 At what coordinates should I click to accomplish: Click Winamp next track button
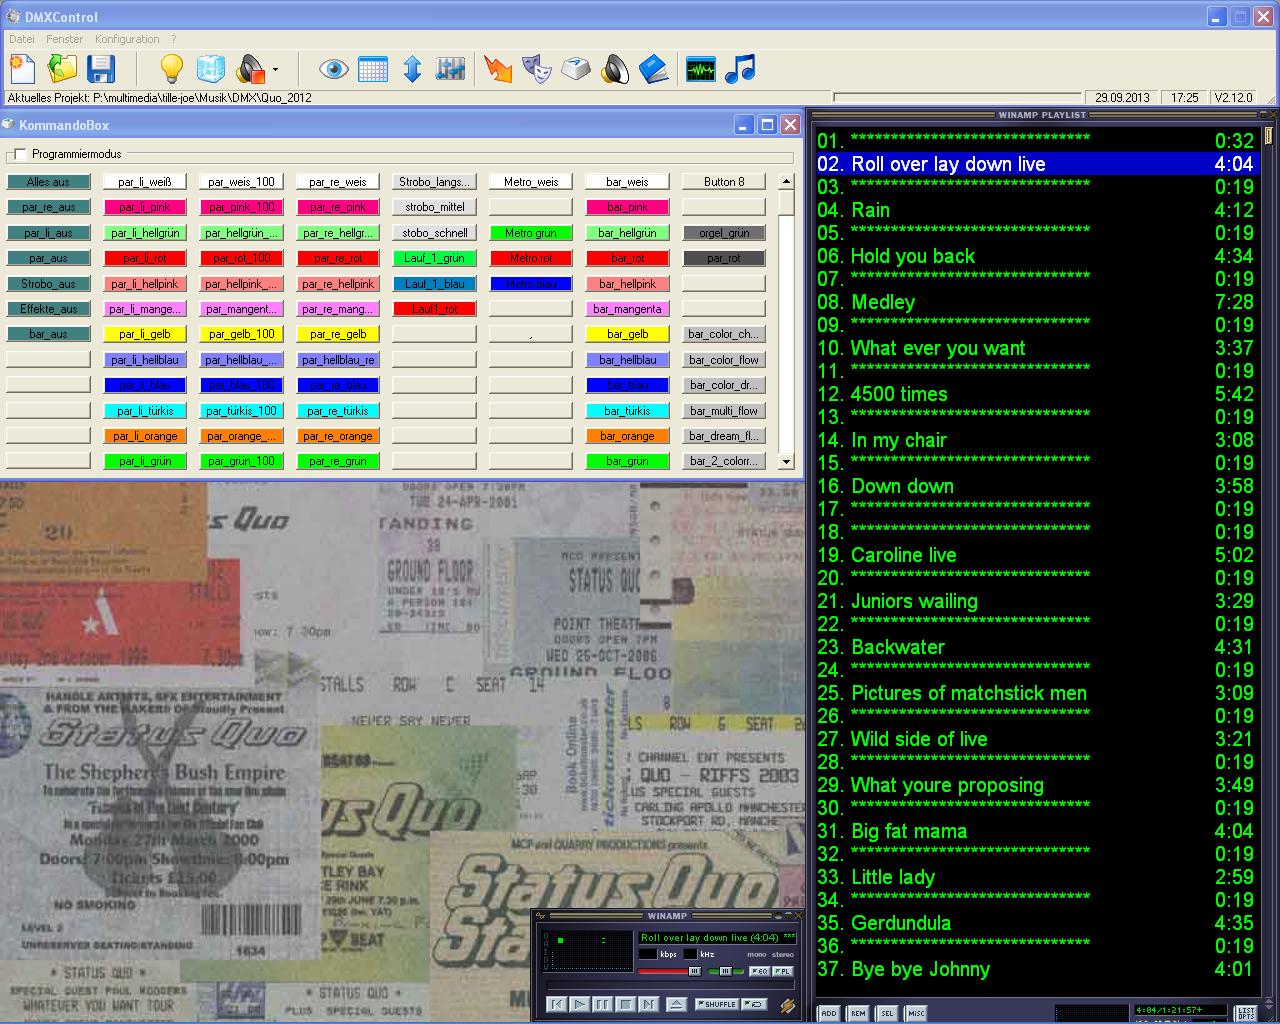(x=649, y=1004)
